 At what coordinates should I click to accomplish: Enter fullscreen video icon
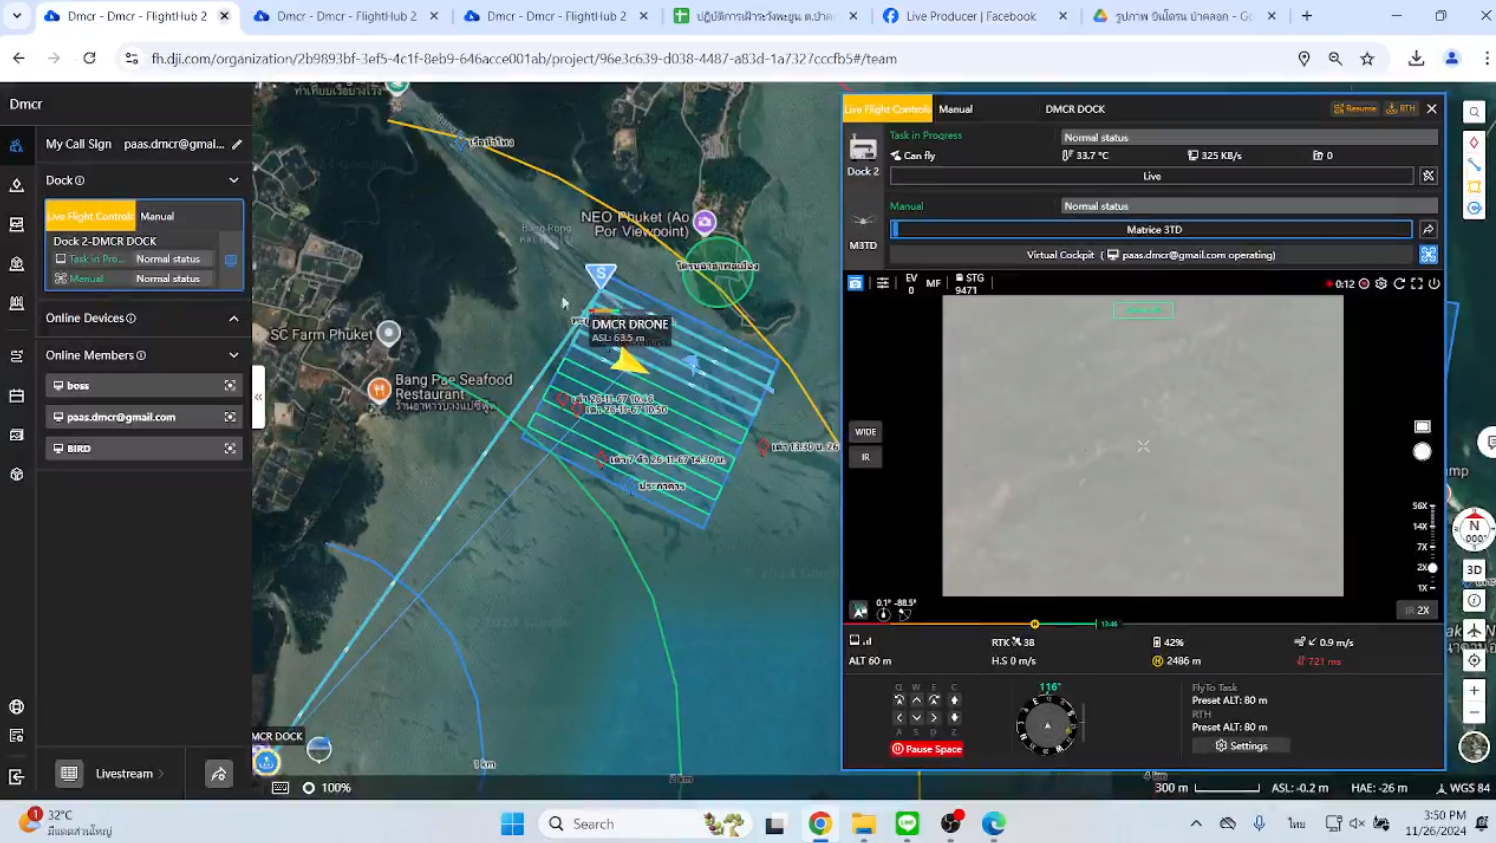click(1416, 284)
